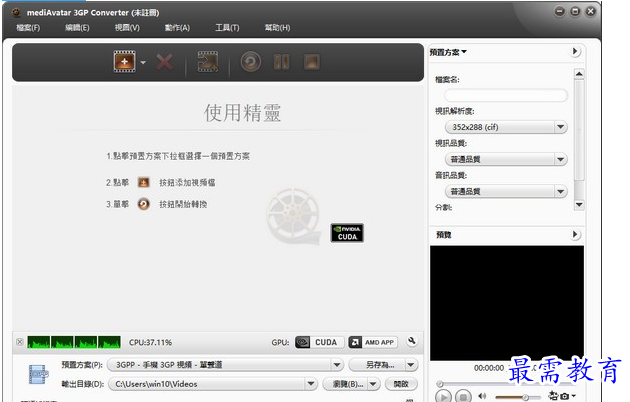Toggle CUDA GPU acceleration
The image size is (630, 402).
tap(319, 342)
